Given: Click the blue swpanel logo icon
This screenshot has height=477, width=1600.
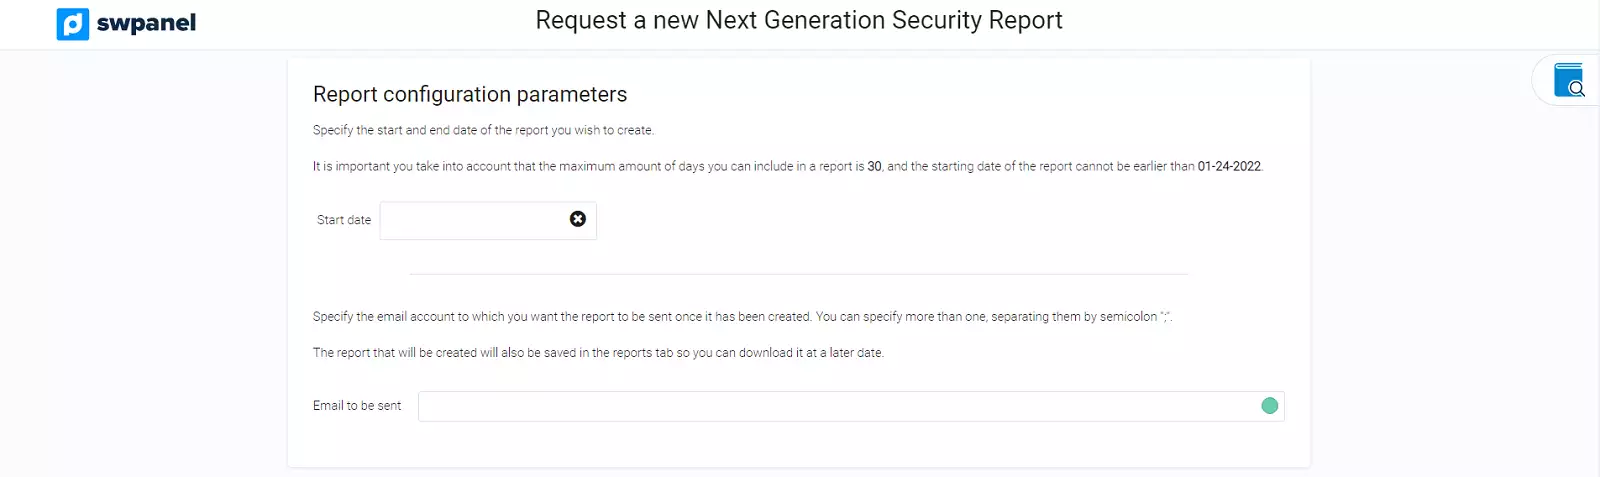Looking at the screenshot, I should tap(73, 23).
